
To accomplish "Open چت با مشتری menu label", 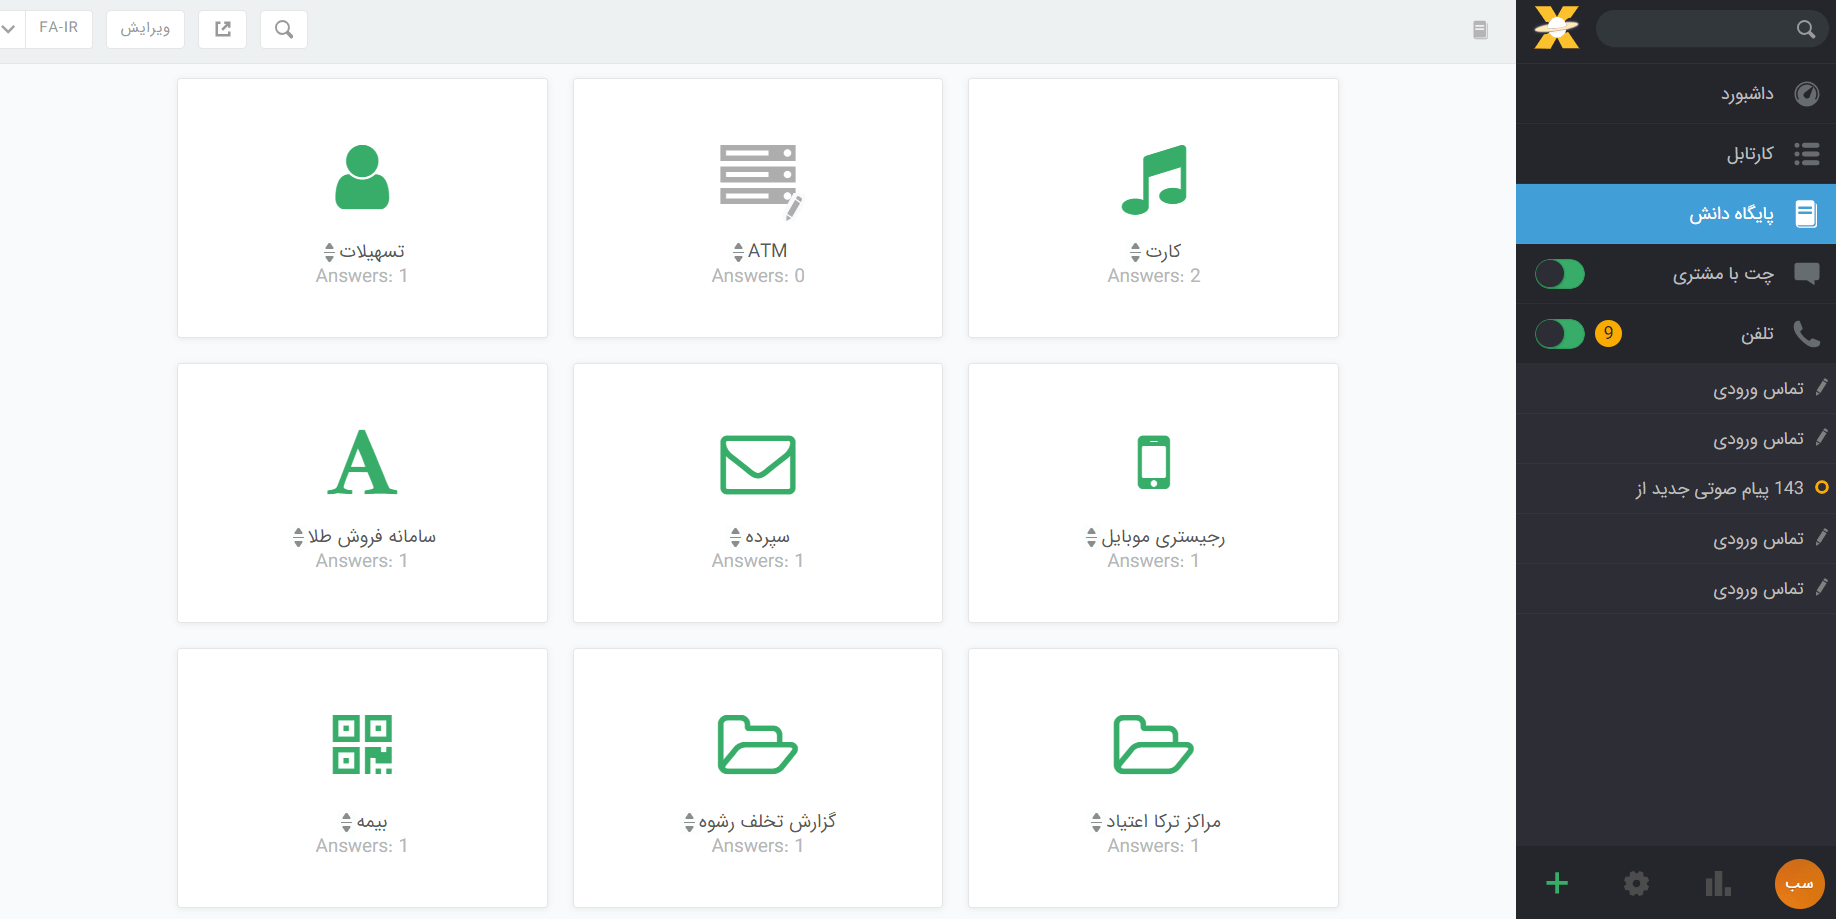I will (x=1723, y=274).
